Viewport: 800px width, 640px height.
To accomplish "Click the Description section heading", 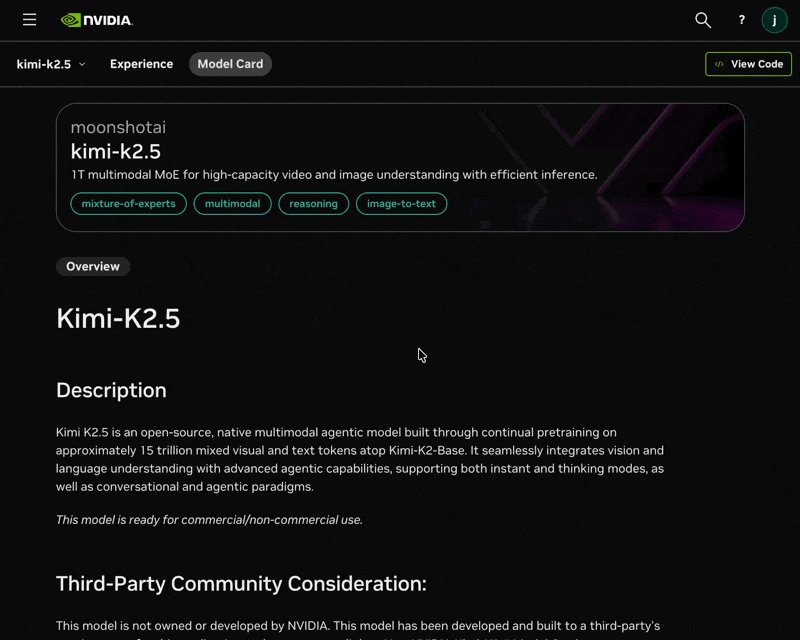I will click(x=111, y=390).
